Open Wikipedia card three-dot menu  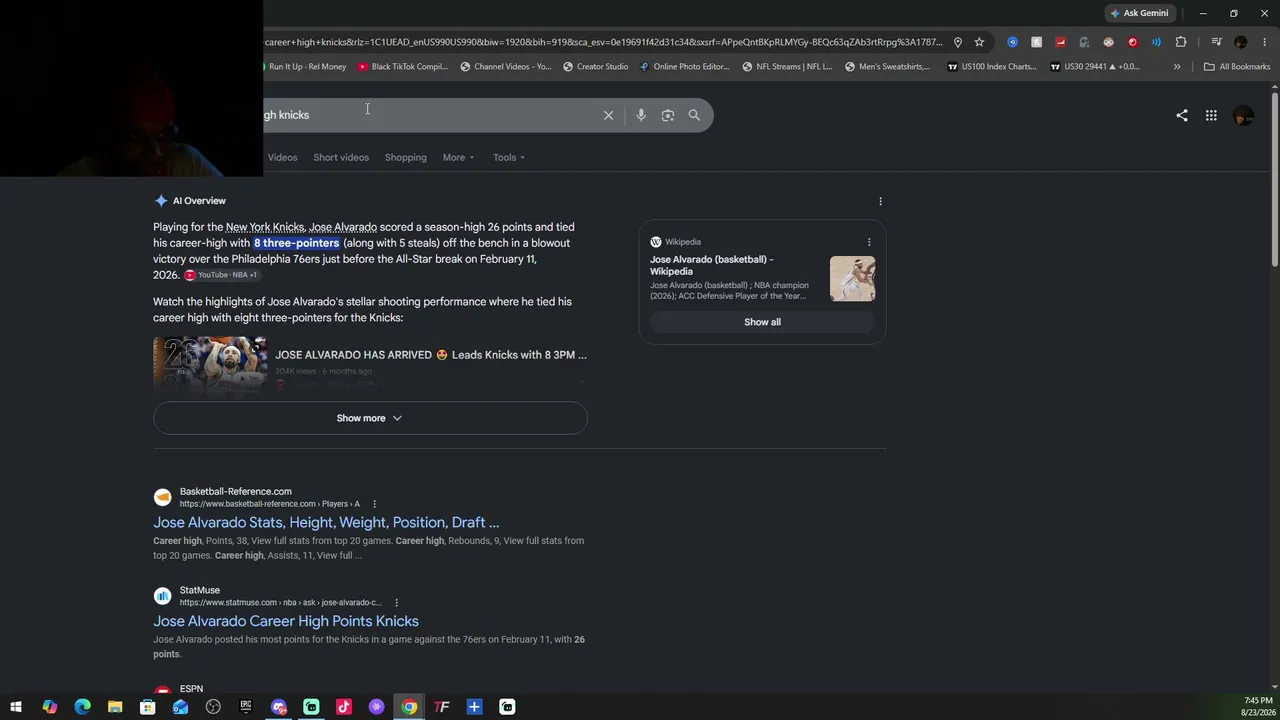(869, 242)
